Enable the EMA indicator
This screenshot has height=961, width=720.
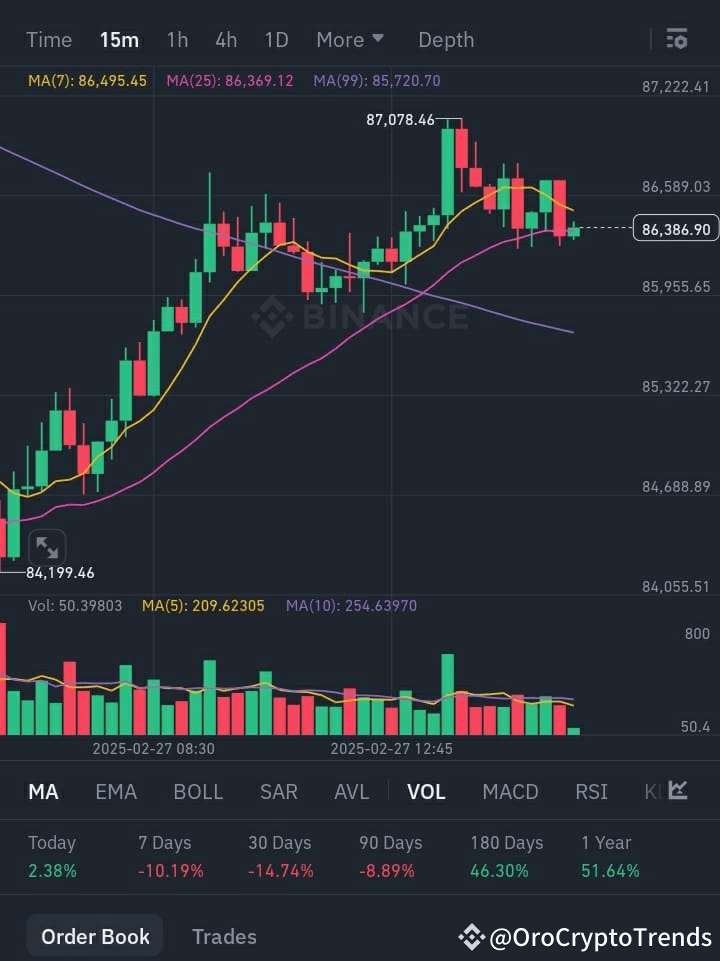(x=116, y=791)
